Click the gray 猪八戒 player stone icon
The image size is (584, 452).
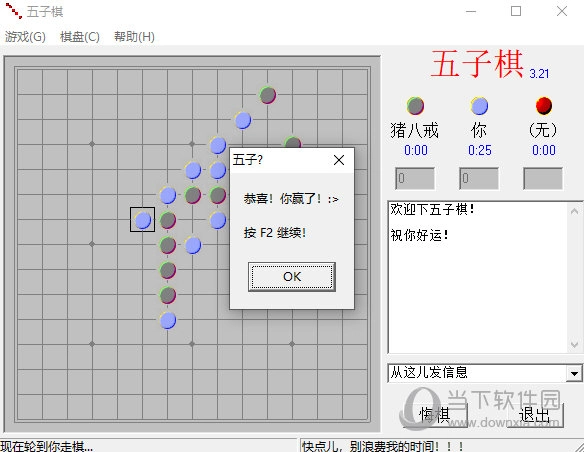tap(415, 106)
